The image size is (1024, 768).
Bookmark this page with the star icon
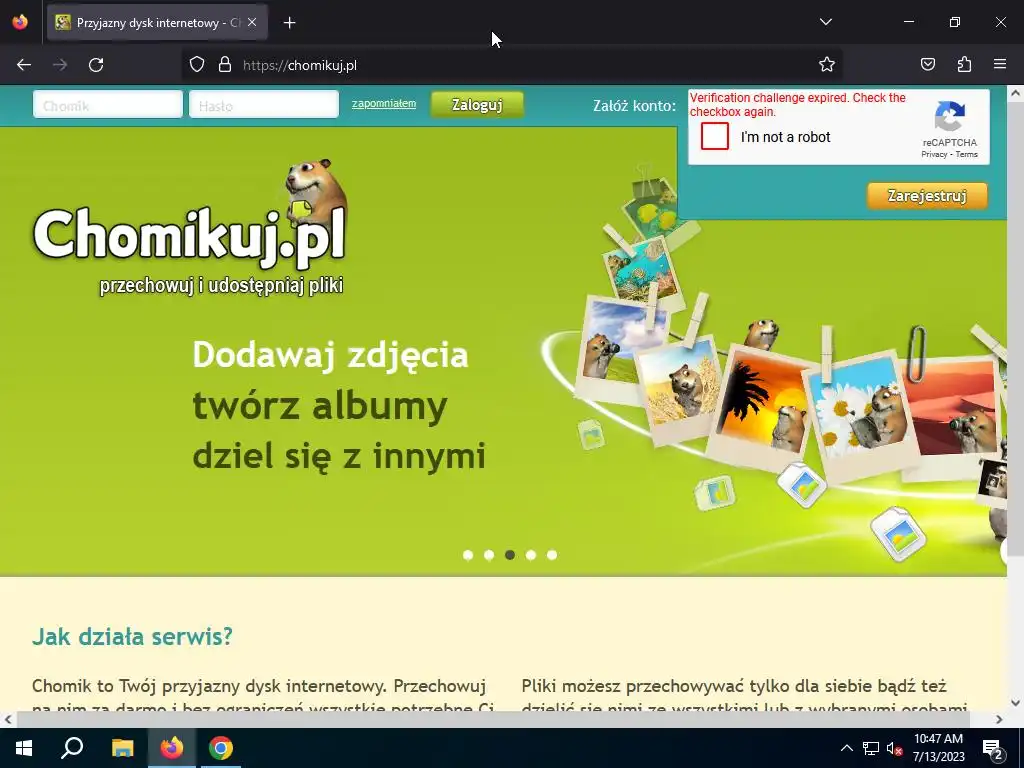pyautogui.click(x=827, y=65)
